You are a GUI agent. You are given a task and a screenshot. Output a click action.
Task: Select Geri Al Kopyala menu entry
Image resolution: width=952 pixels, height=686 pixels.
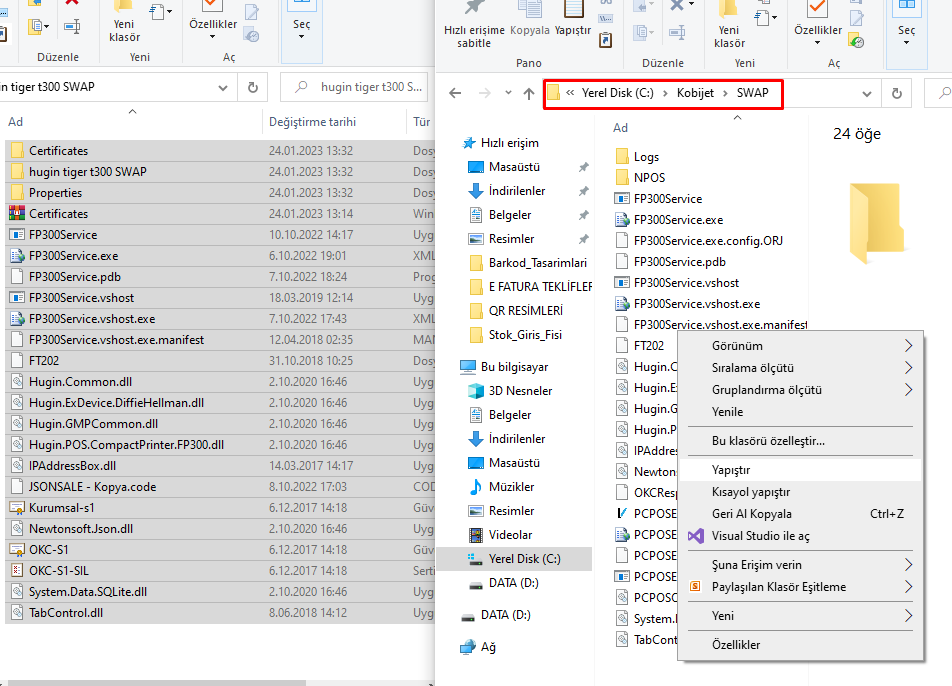800,514
